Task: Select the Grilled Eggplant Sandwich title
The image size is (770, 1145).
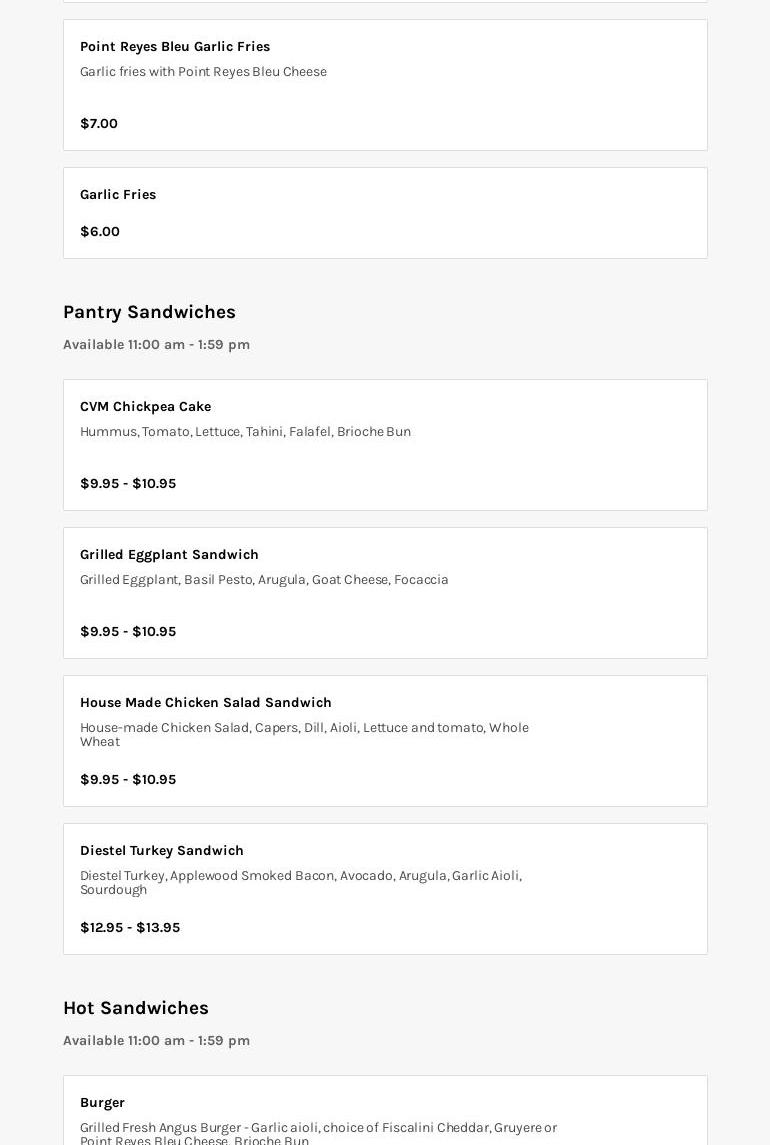Action: (x=169, y=555)
